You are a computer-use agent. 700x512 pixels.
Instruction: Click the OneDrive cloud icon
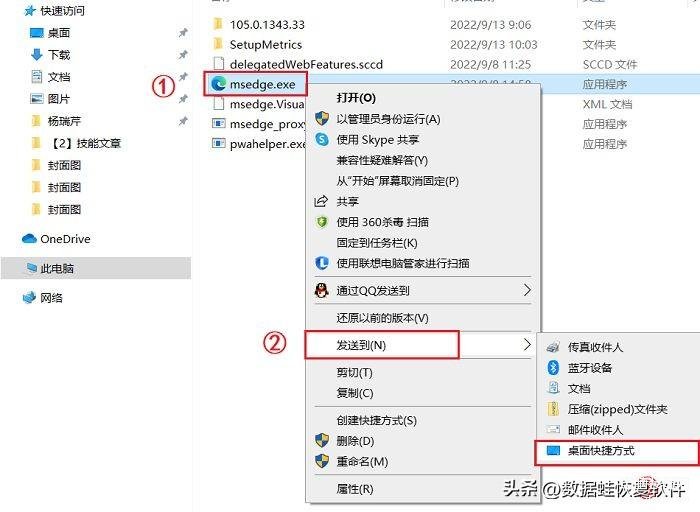coord(29,239)
